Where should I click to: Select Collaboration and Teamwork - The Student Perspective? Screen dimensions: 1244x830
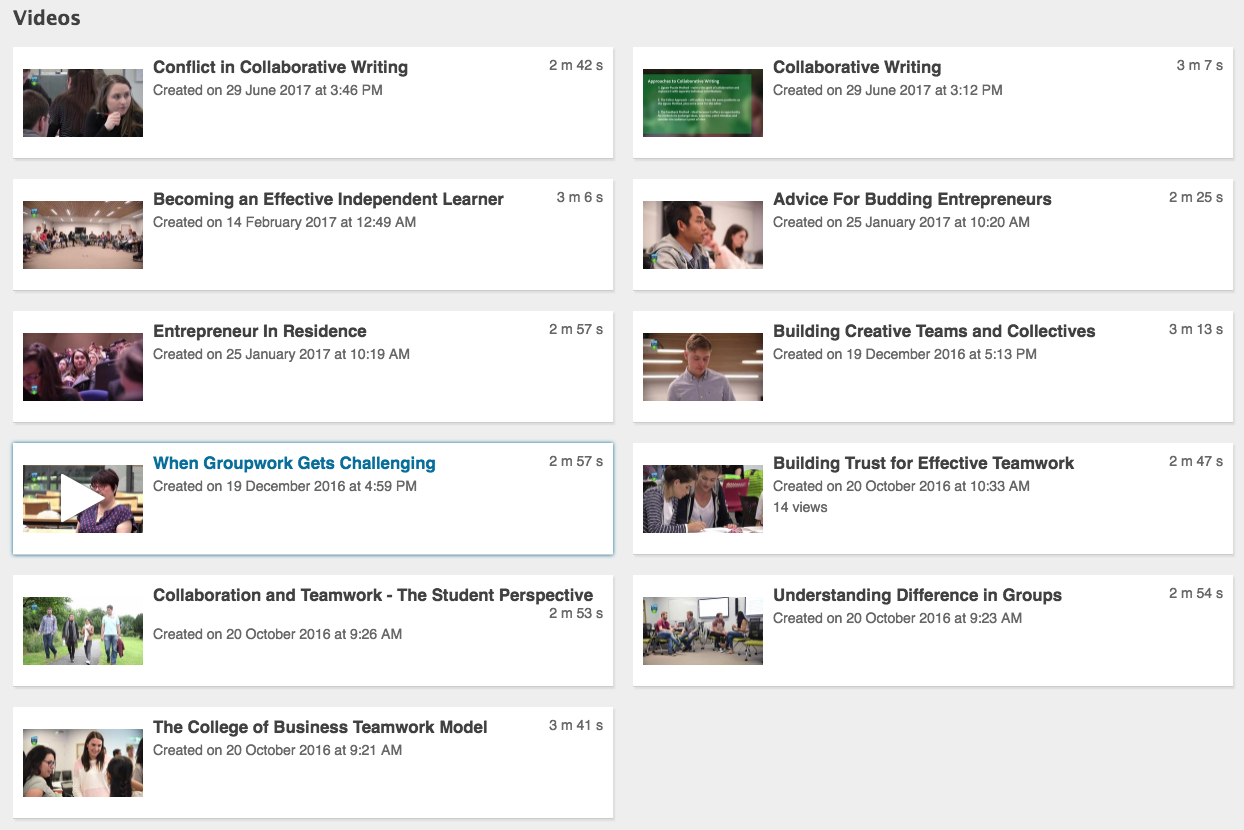(372, 595)
